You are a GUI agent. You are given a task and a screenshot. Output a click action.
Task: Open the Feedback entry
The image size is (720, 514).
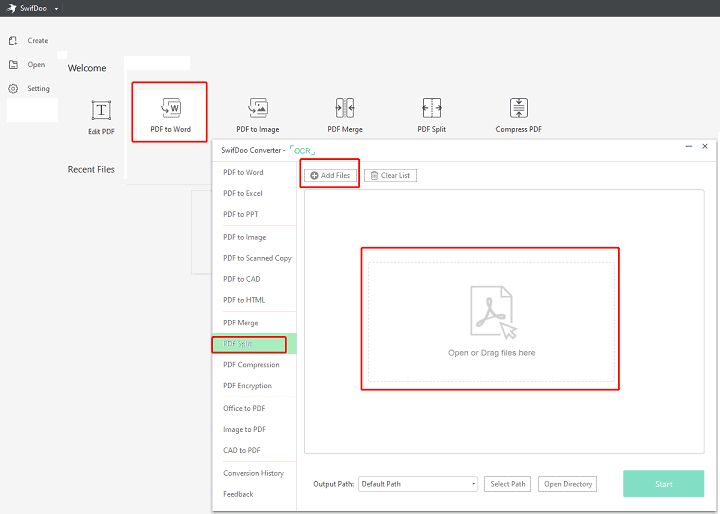[x=238, y=494]
